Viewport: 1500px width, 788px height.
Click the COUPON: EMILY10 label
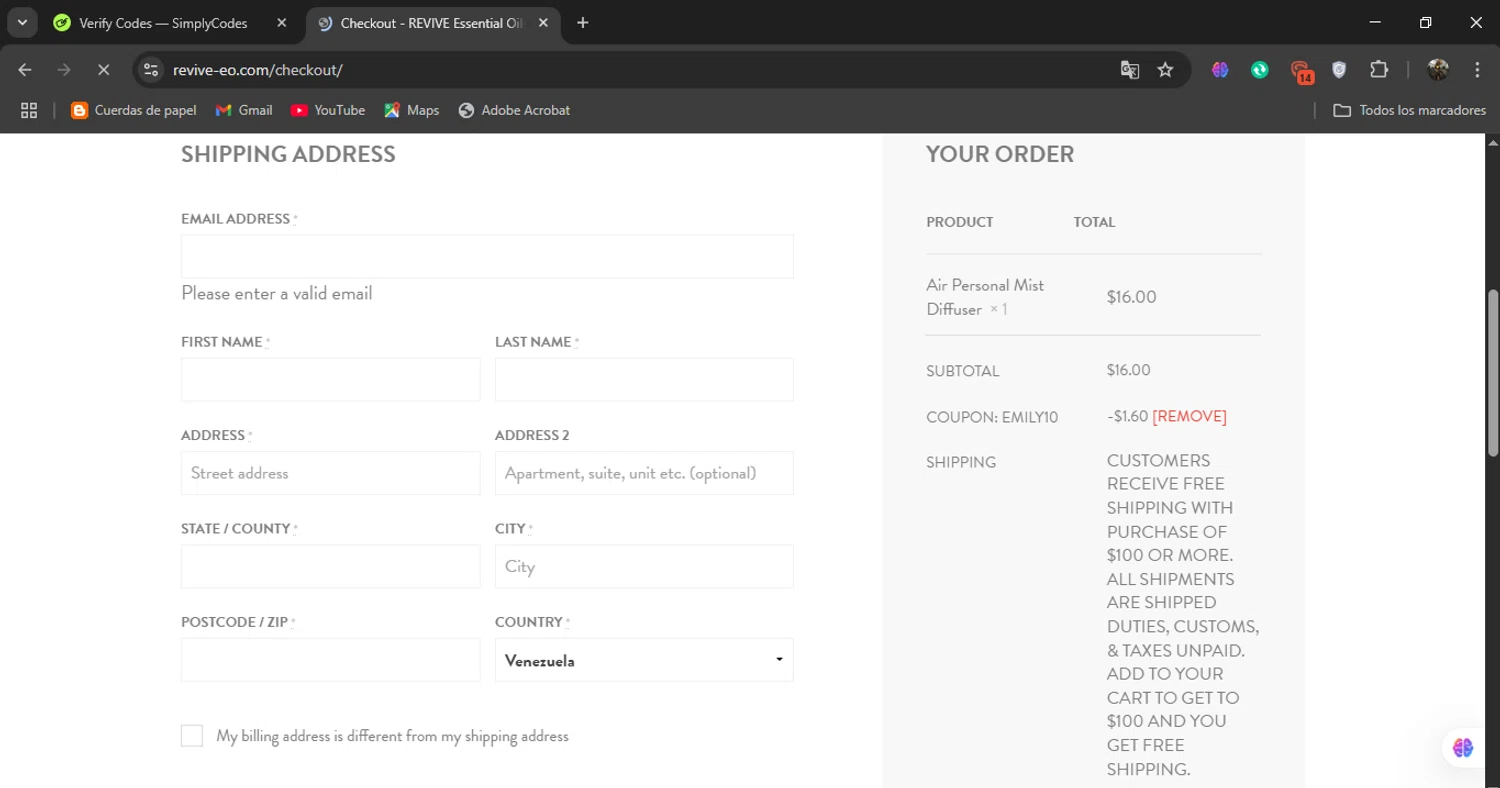992,417
